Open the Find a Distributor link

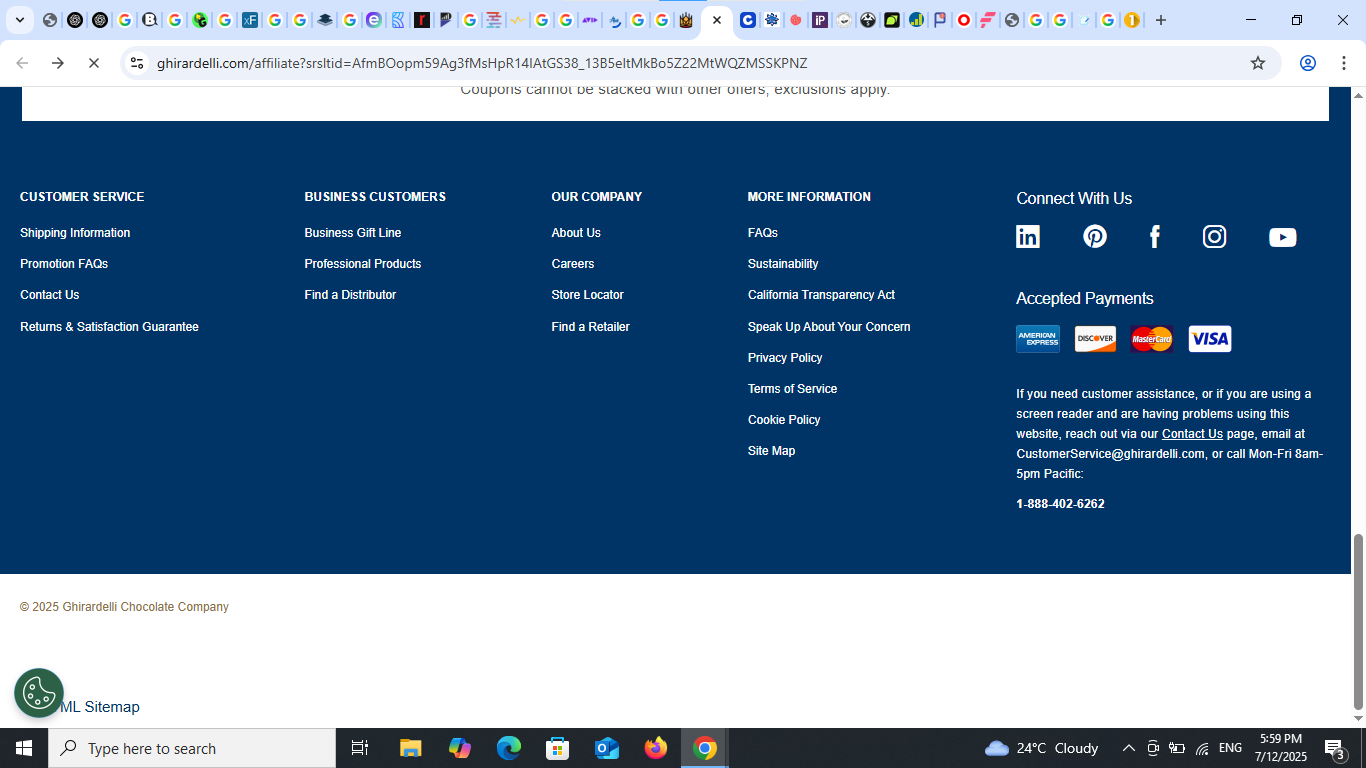pyautogui.click(x=350, y=295)
